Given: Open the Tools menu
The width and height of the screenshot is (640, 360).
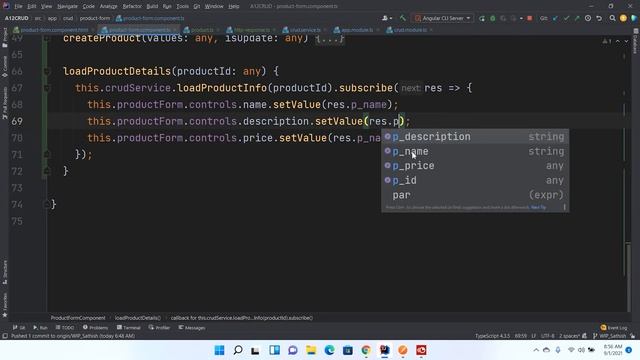Looking at the screenshot, I should pyautogui.click(x=182, y=6).
